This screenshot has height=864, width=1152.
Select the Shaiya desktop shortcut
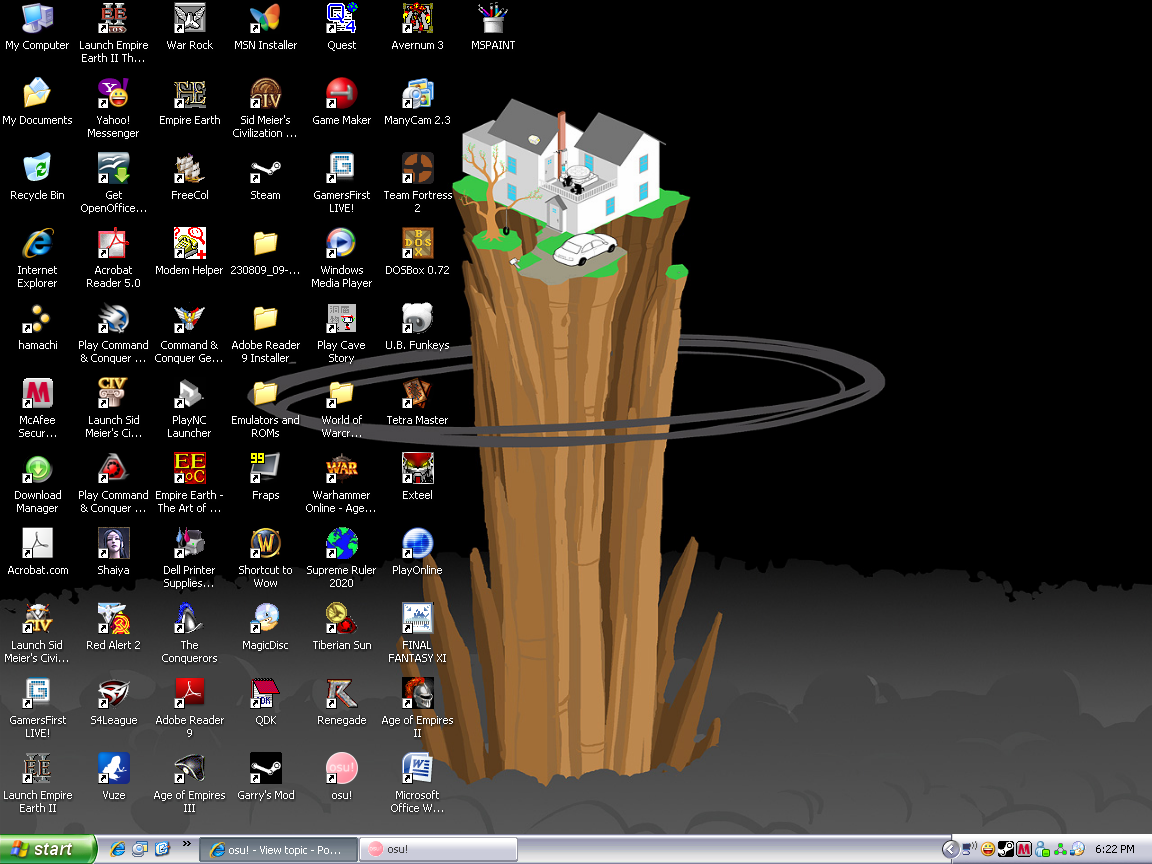(113, 552)
